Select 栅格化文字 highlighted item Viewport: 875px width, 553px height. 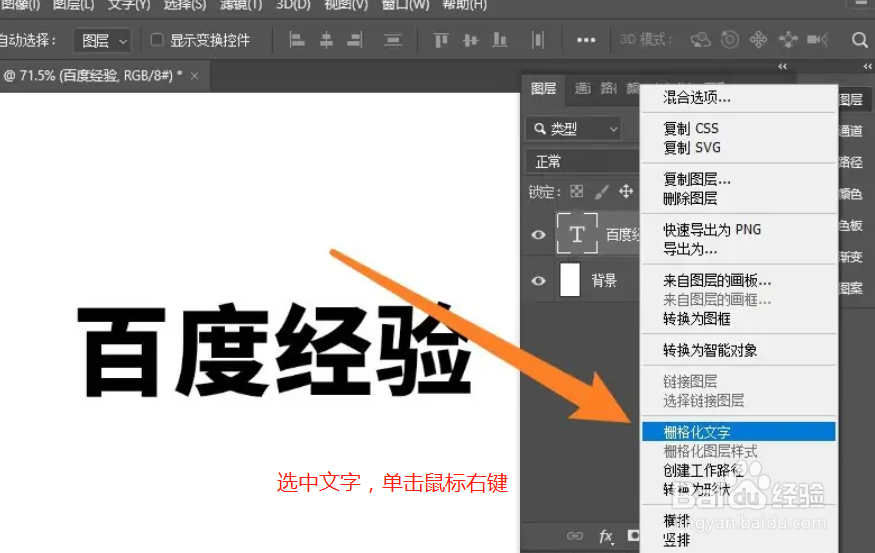[739, 432]
